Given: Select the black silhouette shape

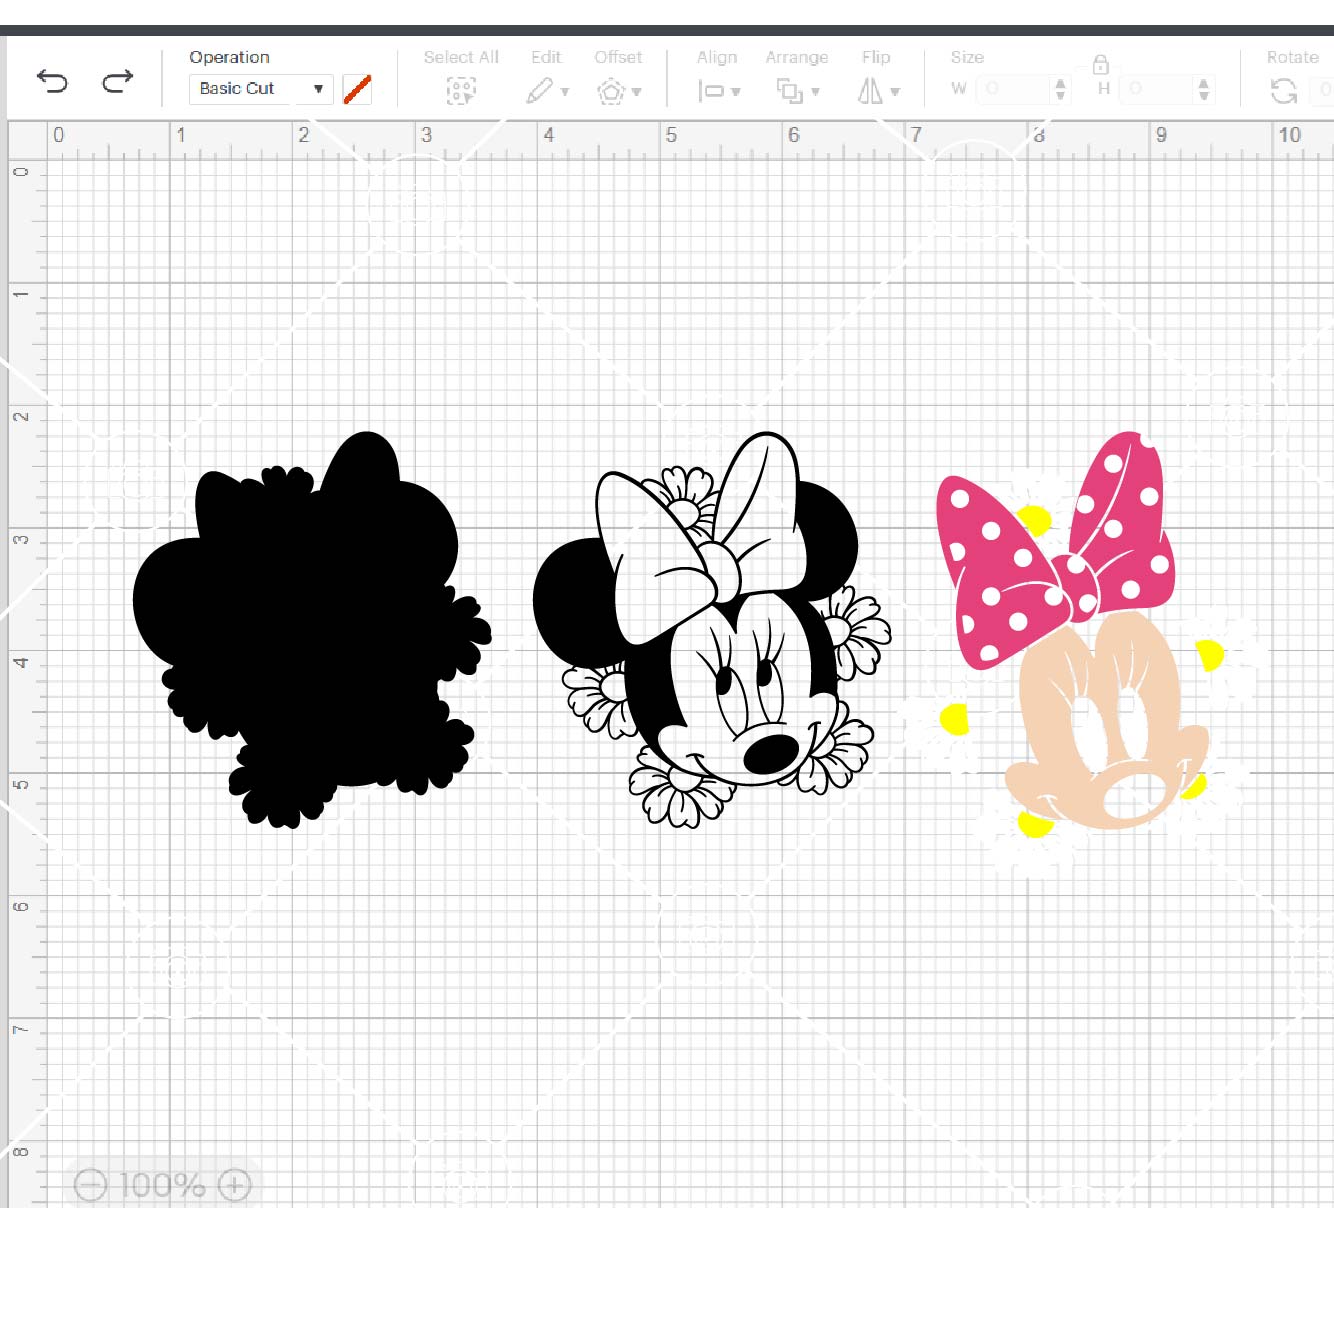Looking at the screenshot, I should pos(312,630).
